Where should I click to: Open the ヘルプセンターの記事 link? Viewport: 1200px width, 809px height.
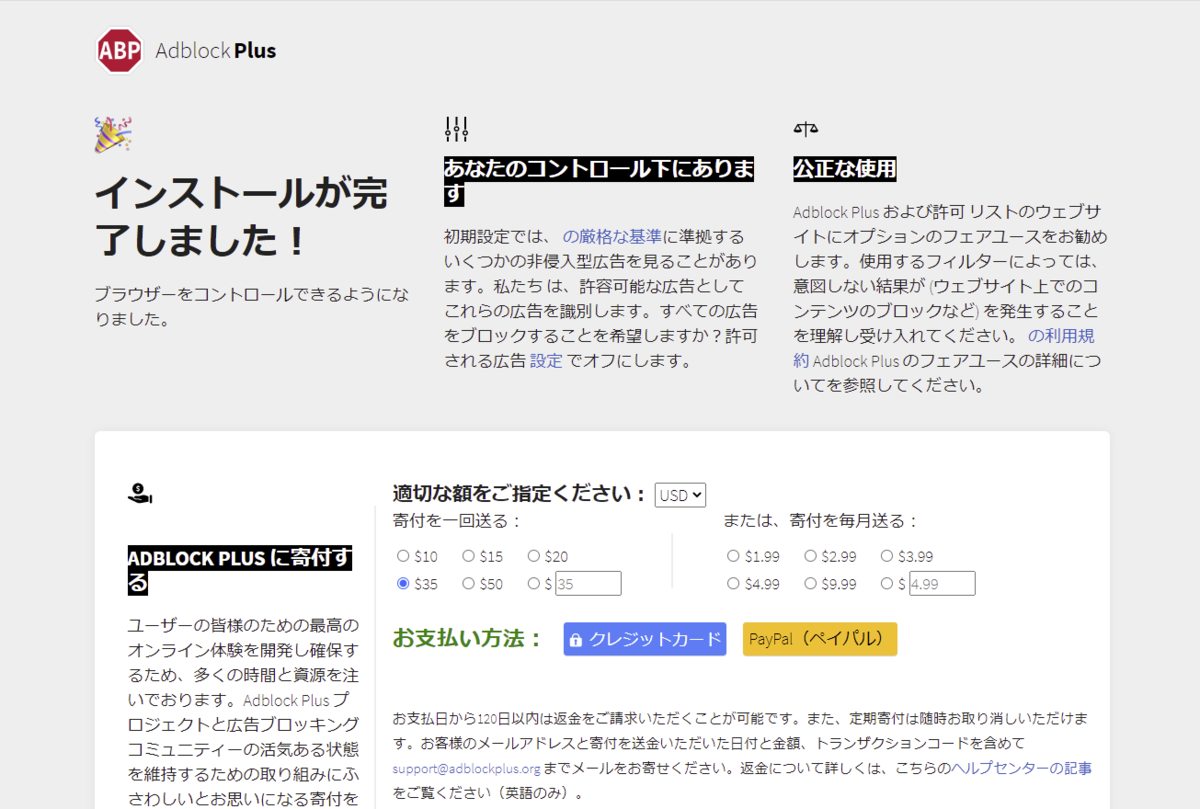pos(1022,768)
